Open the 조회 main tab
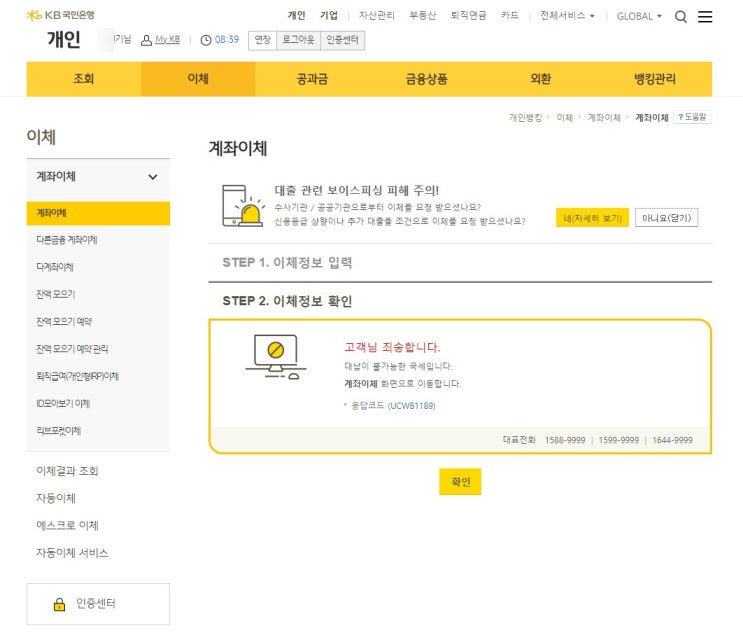Screen dimensions: 743x642 pos(83,79)
